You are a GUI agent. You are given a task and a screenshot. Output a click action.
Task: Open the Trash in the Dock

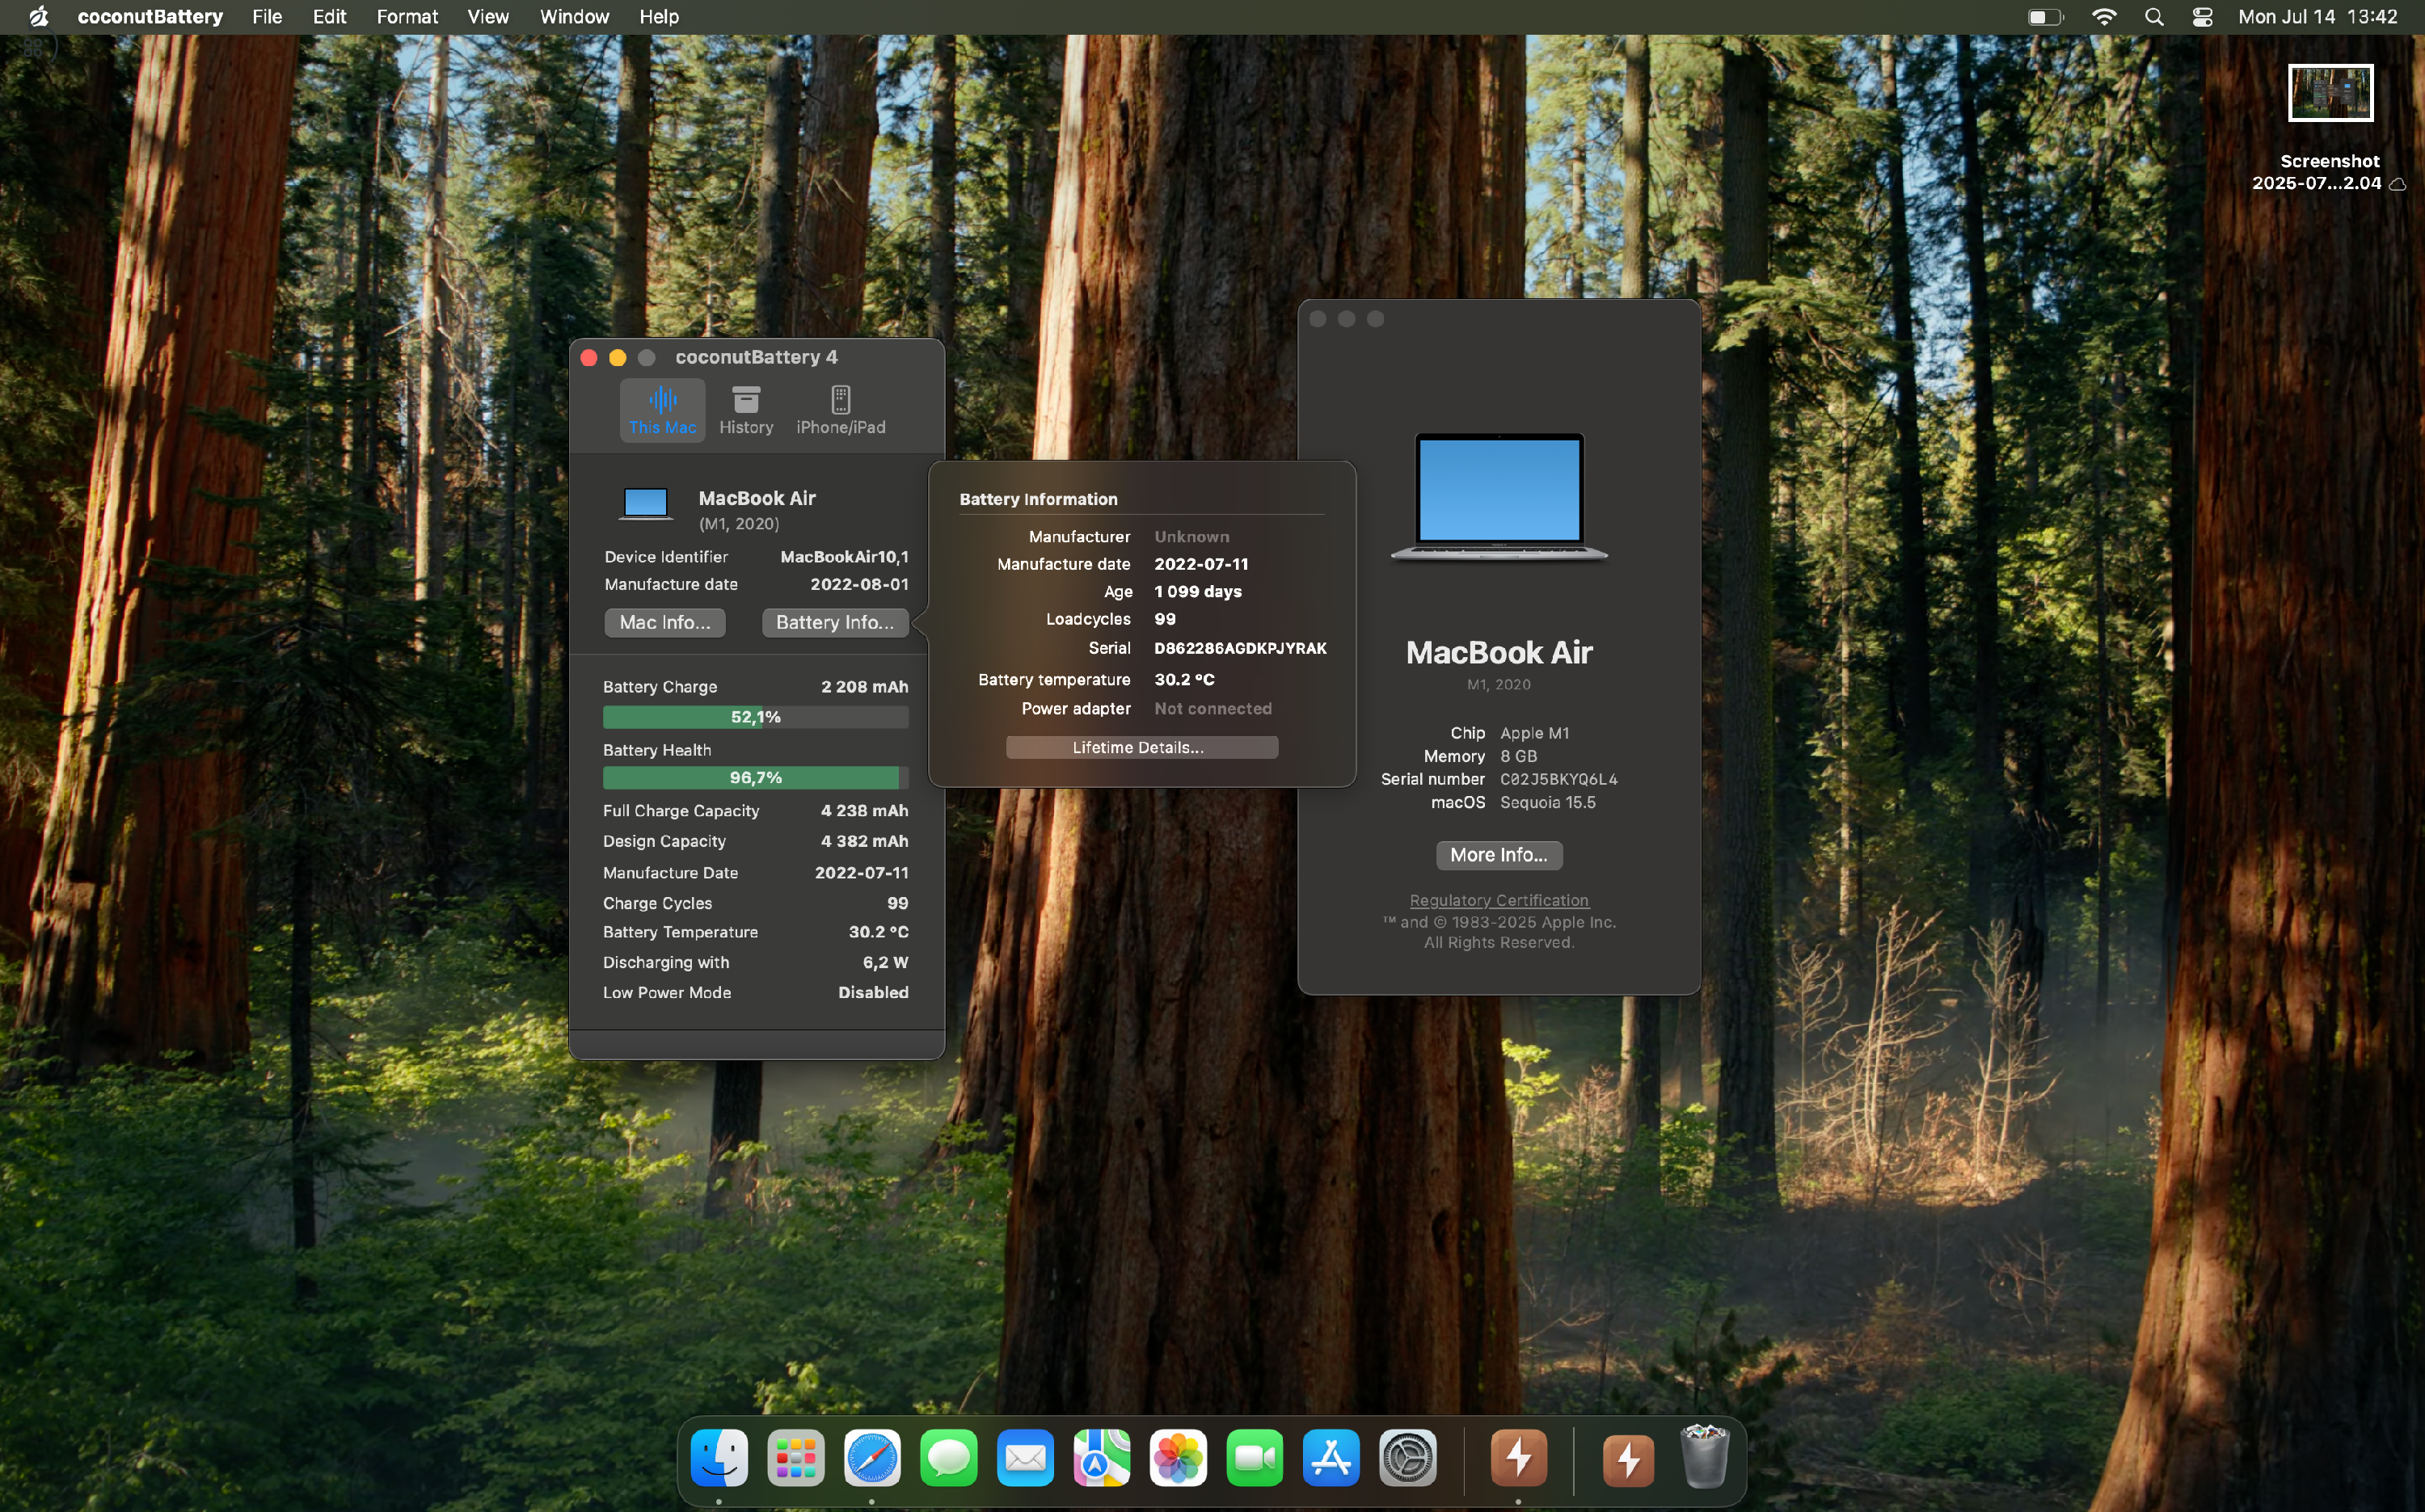[1705, 1457]
